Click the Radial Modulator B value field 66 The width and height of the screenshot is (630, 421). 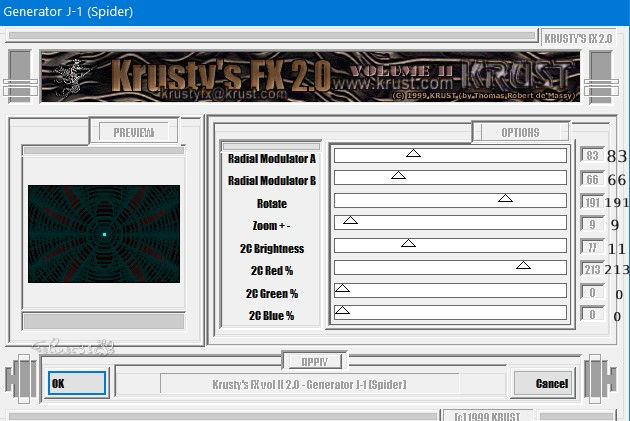point(592,179)
